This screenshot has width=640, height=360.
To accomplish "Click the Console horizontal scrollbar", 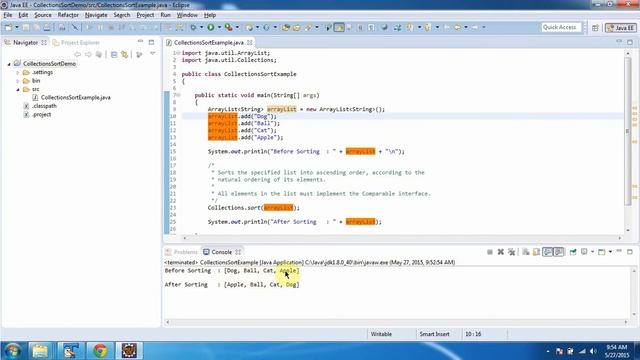I will (396, 322).
